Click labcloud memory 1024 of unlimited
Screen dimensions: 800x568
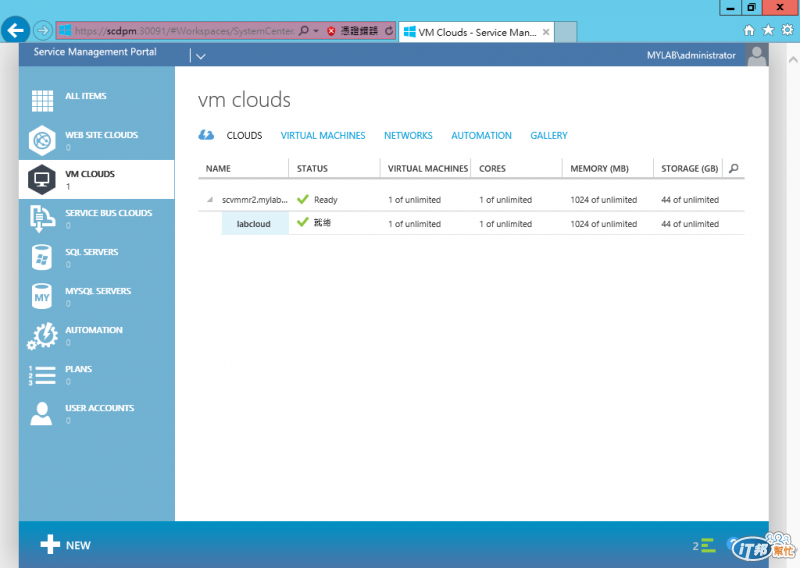coord(604,224)
